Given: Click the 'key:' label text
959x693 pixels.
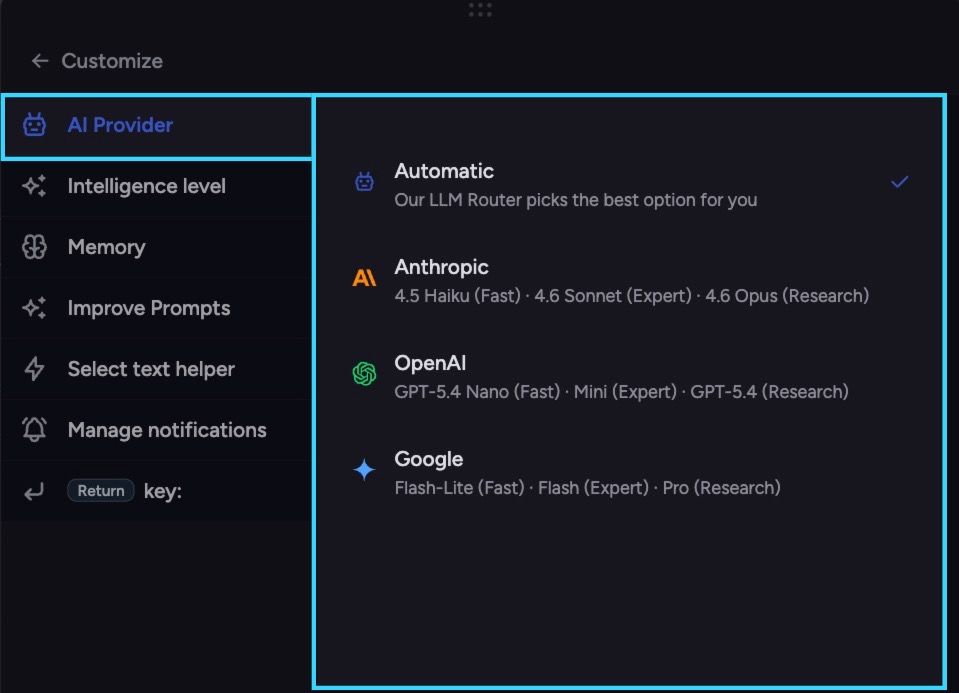Looking at the screenshot, I should point(163,491).
